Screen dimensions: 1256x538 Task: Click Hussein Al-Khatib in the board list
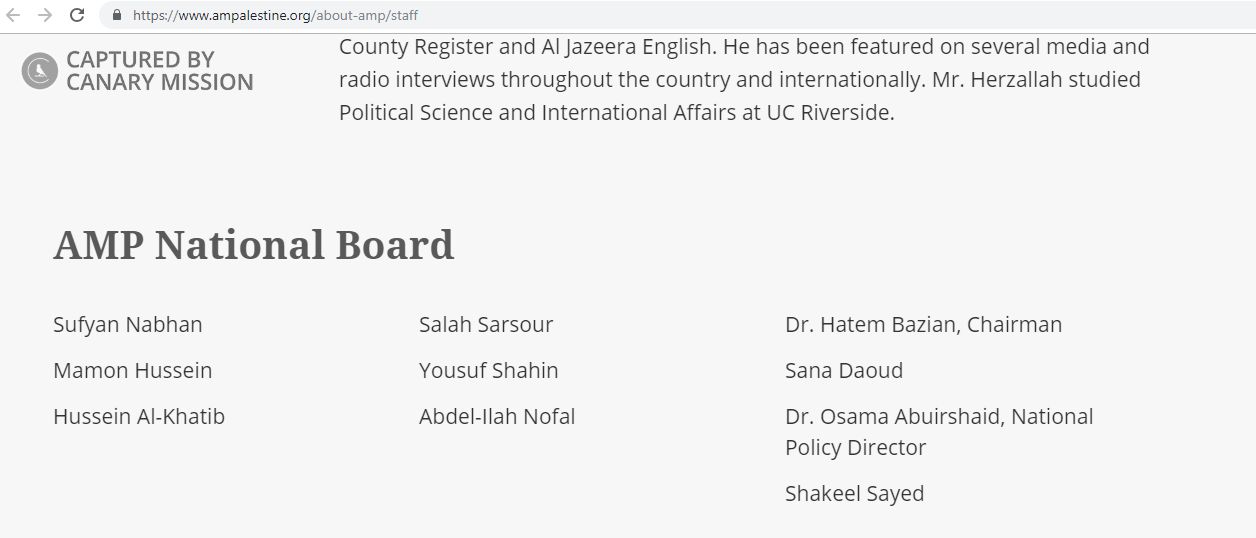pos(139,416)
